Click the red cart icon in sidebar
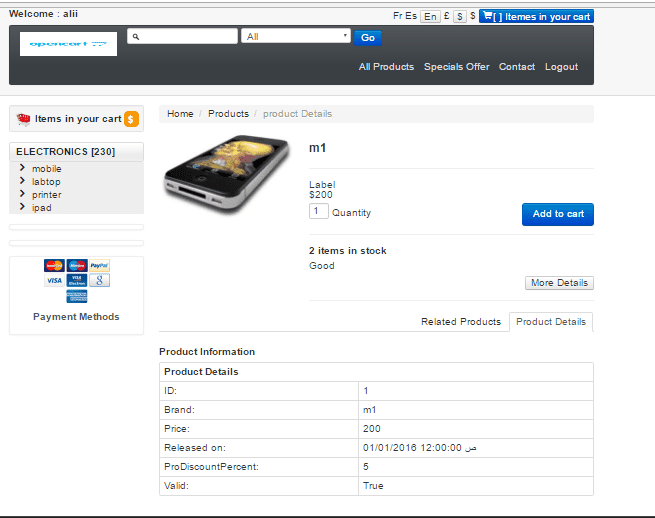655x518 pixels. click(x=23, y=119)
